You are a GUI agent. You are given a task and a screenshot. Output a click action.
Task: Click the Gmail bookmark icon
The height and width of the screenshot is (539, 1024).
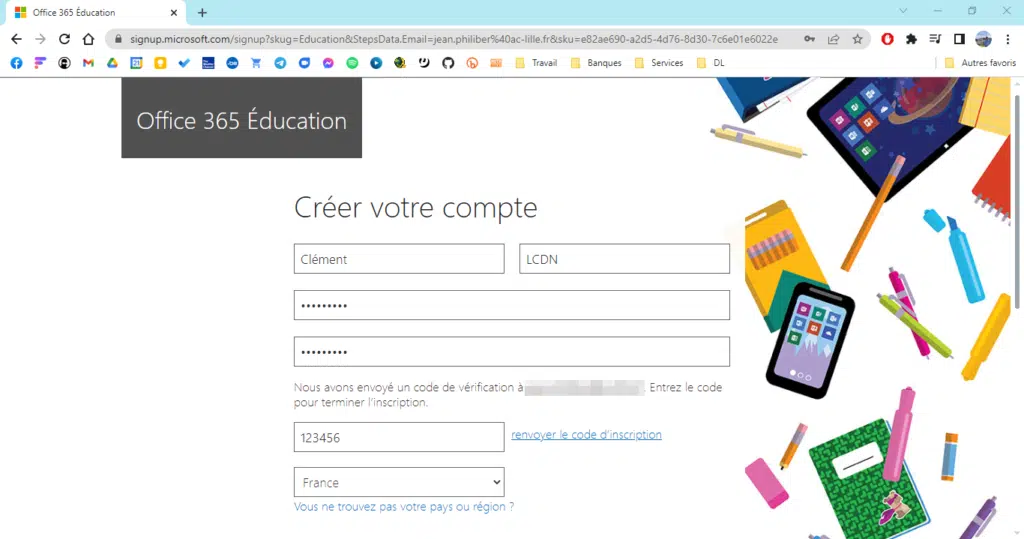(x=88, y=63)
